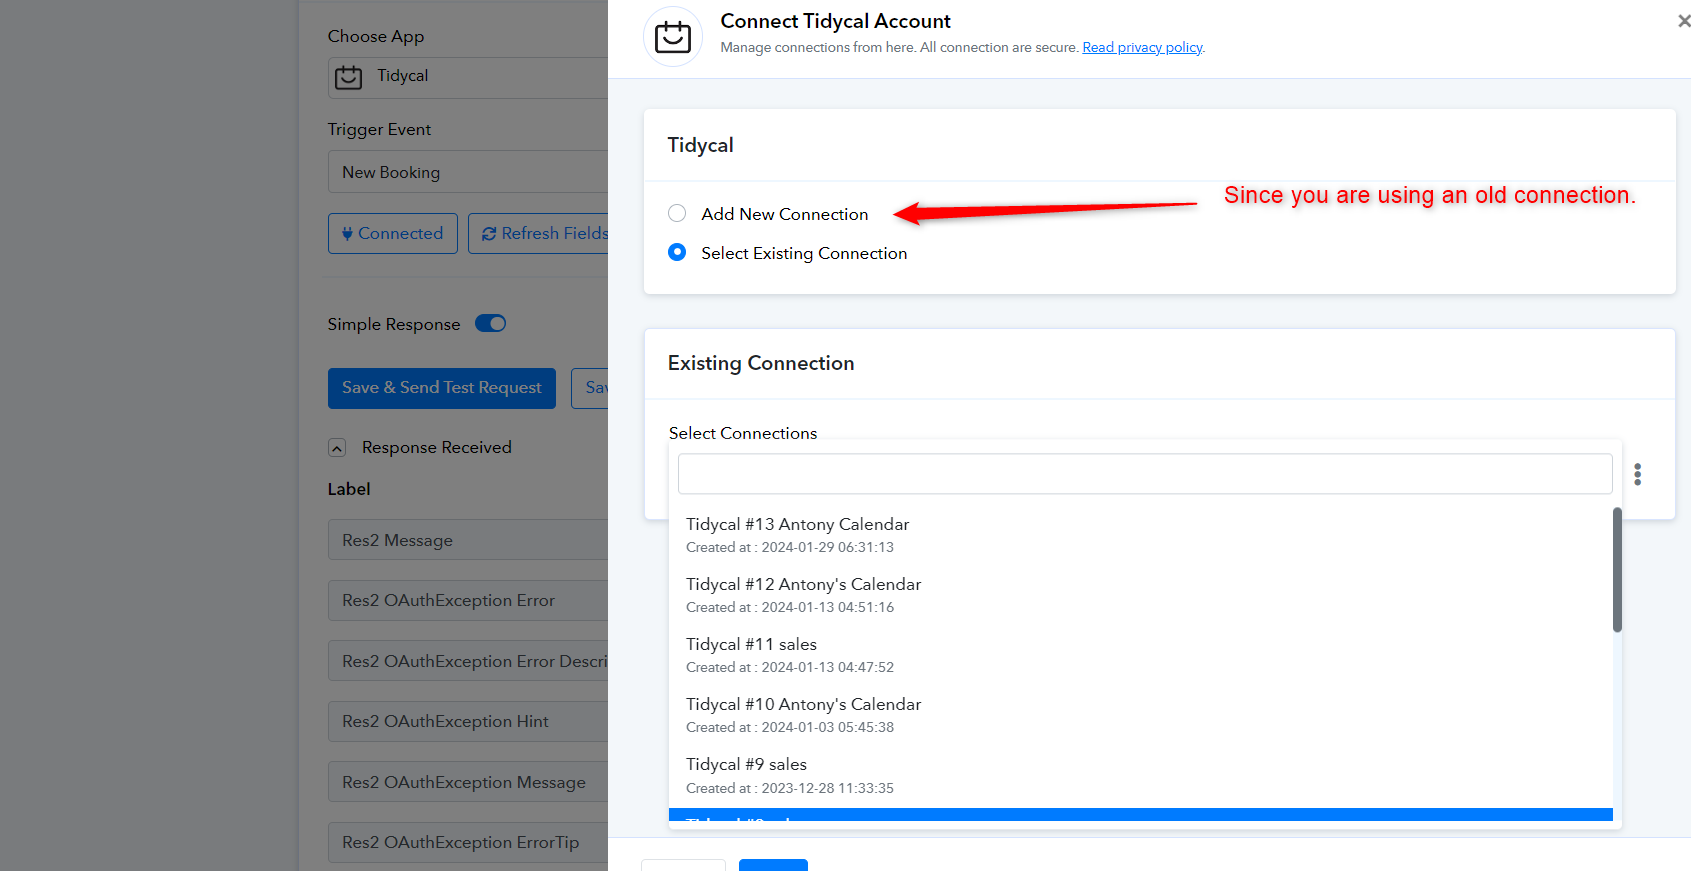Screen dimensions: 1691x871
Task: Pick Tidycal #12 Antony's Calendar connection
Action: tap(1140, 595)
